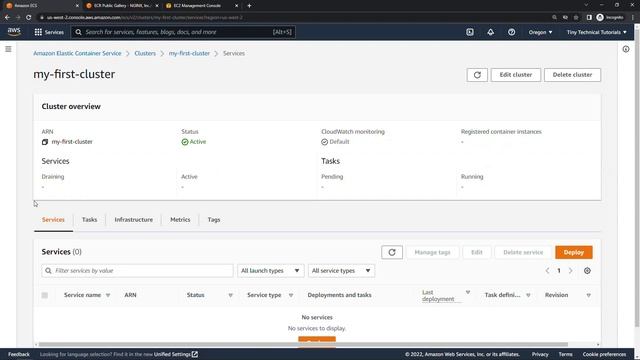Sort by Last deployment column arrow
This screenshot has height=360, width=640.
tap(468, 292)
